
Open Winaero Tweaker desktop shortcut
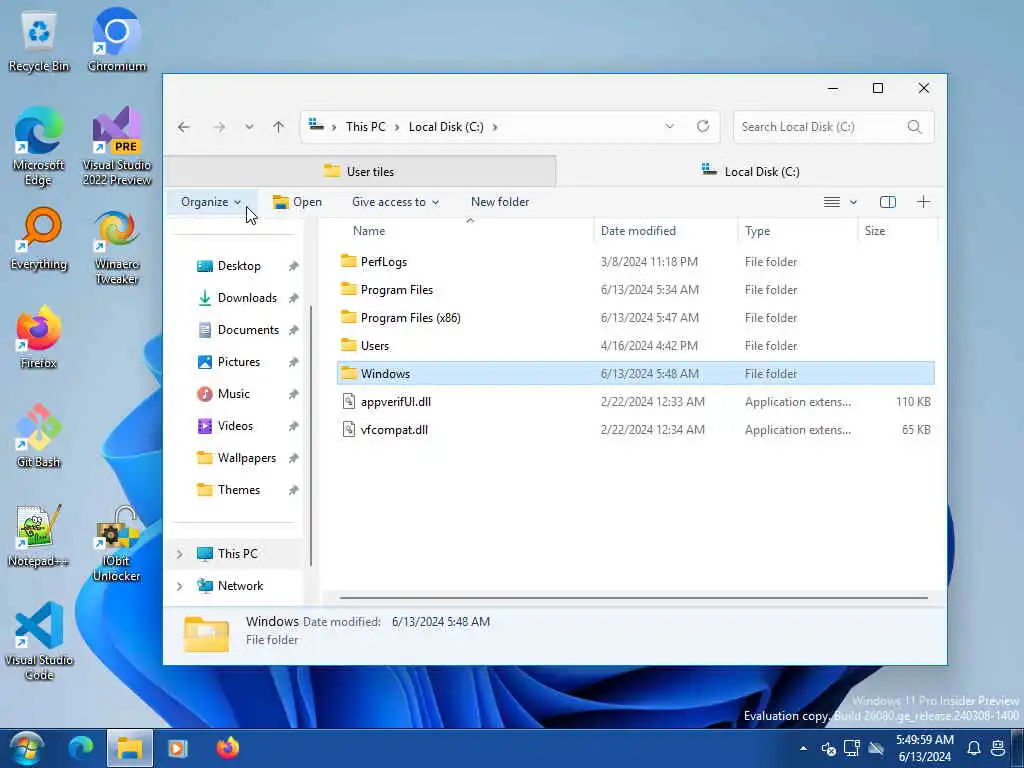point(117,248)
